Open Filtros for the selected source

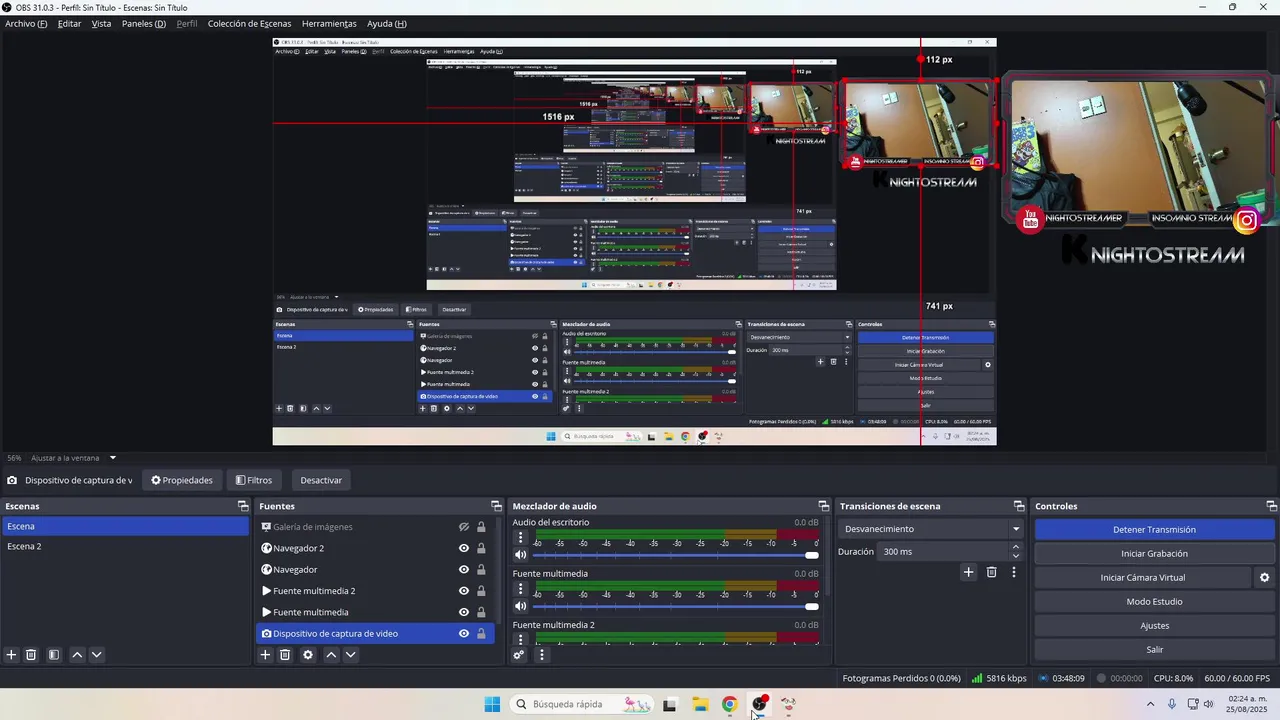coord(254,480)
